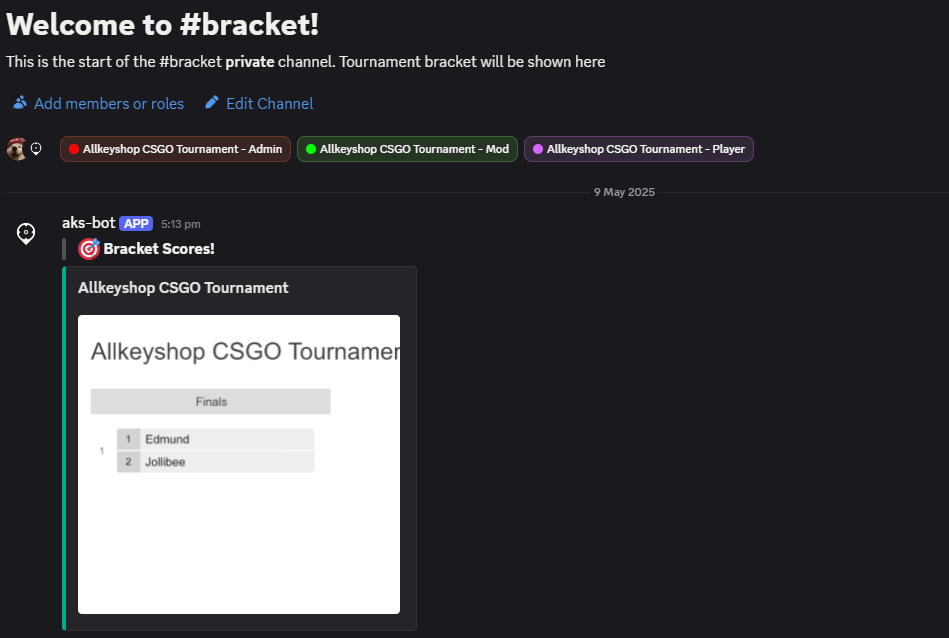
Task: Click the dart target emoji
Action: [x=89, y=249]
